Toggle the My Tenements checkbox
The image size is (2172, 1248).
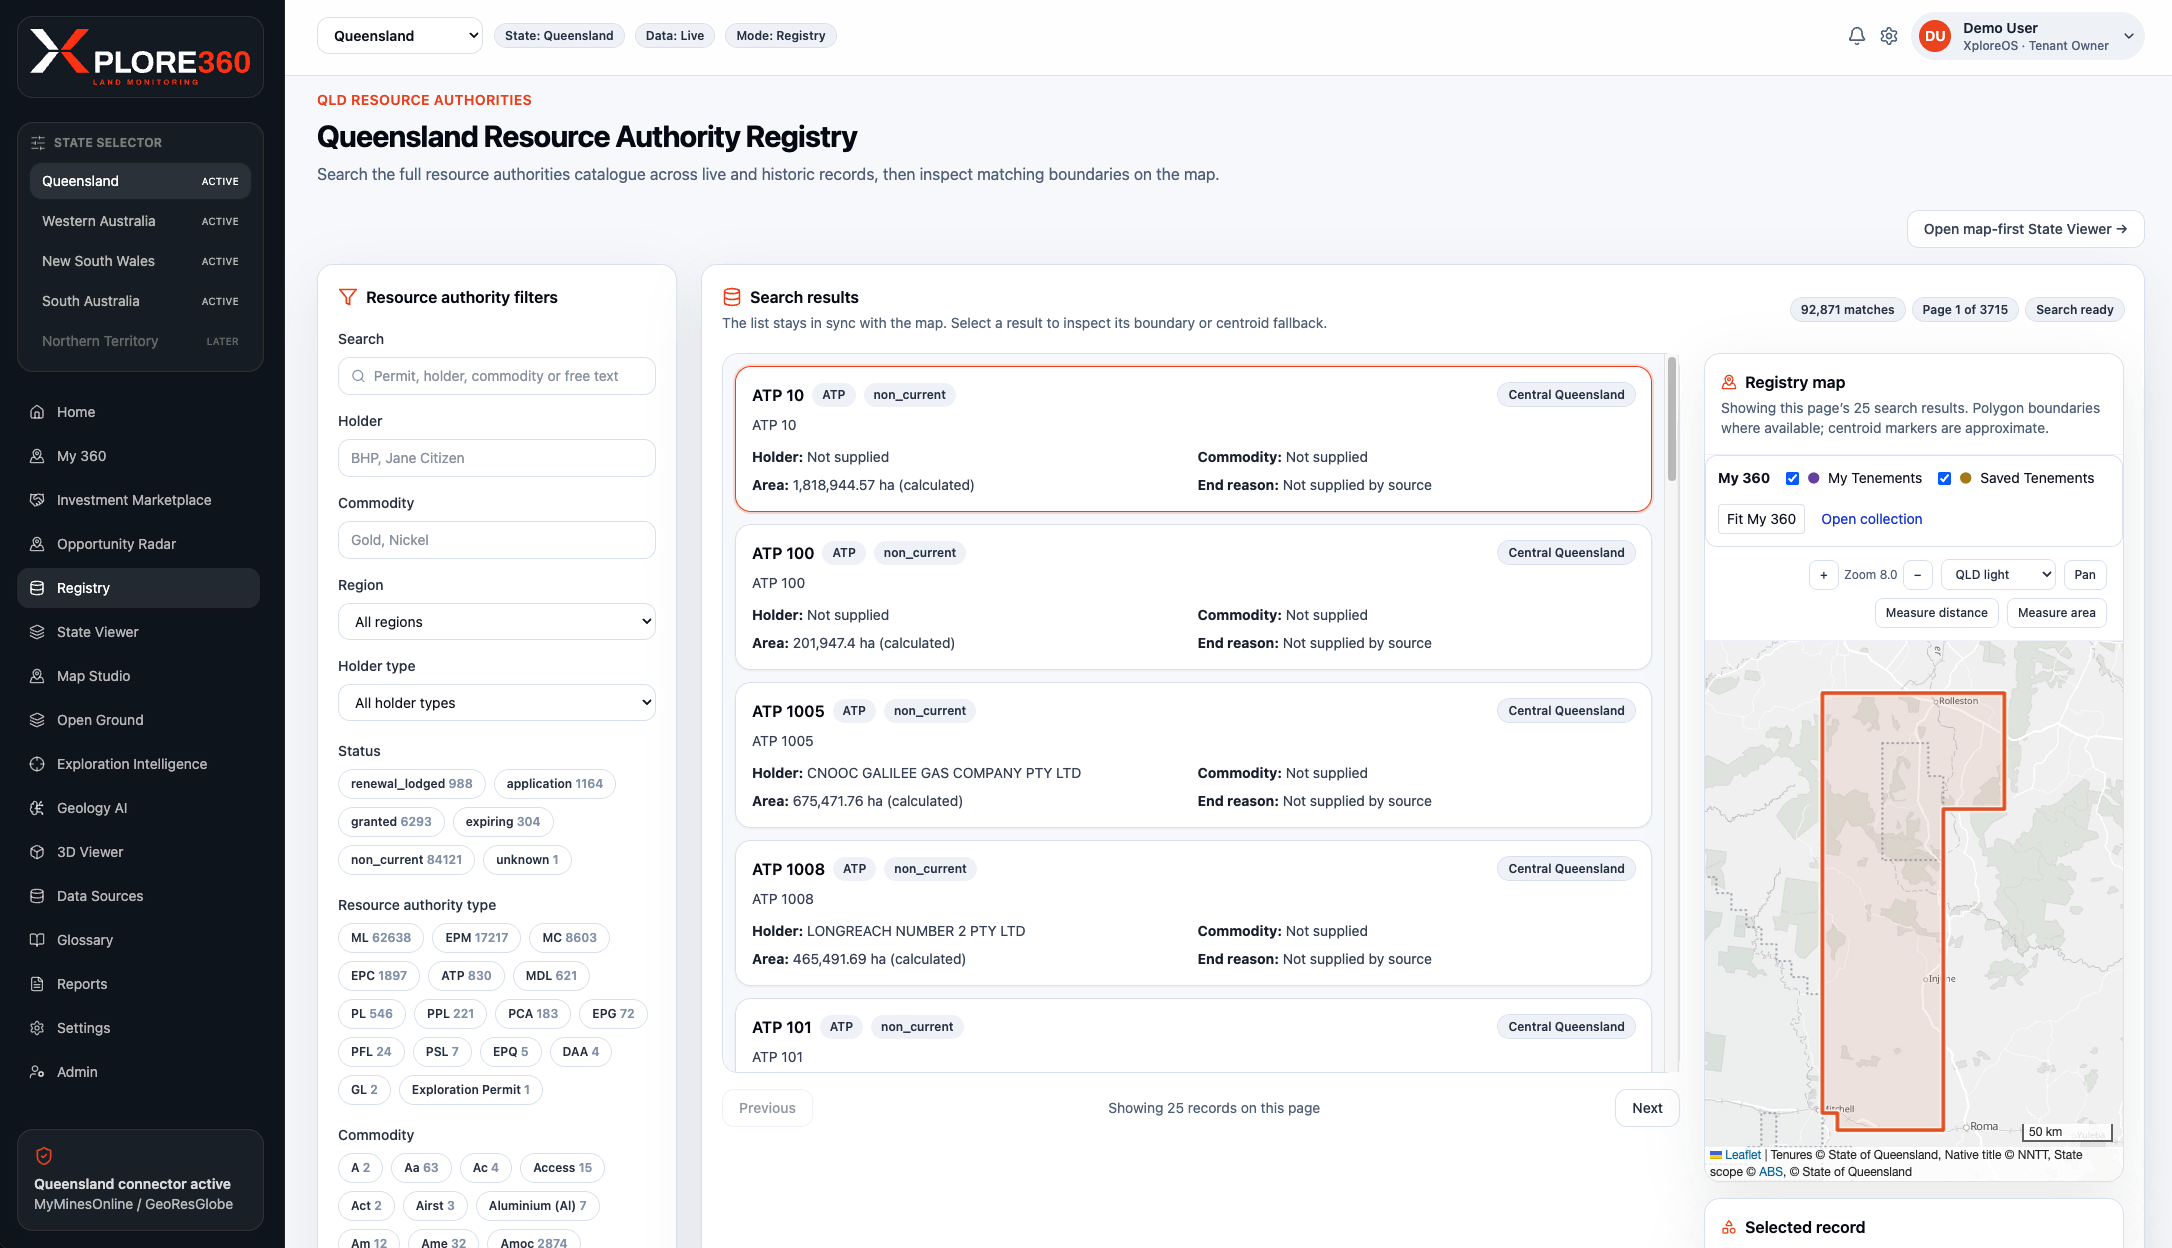tap(1792, 478)
